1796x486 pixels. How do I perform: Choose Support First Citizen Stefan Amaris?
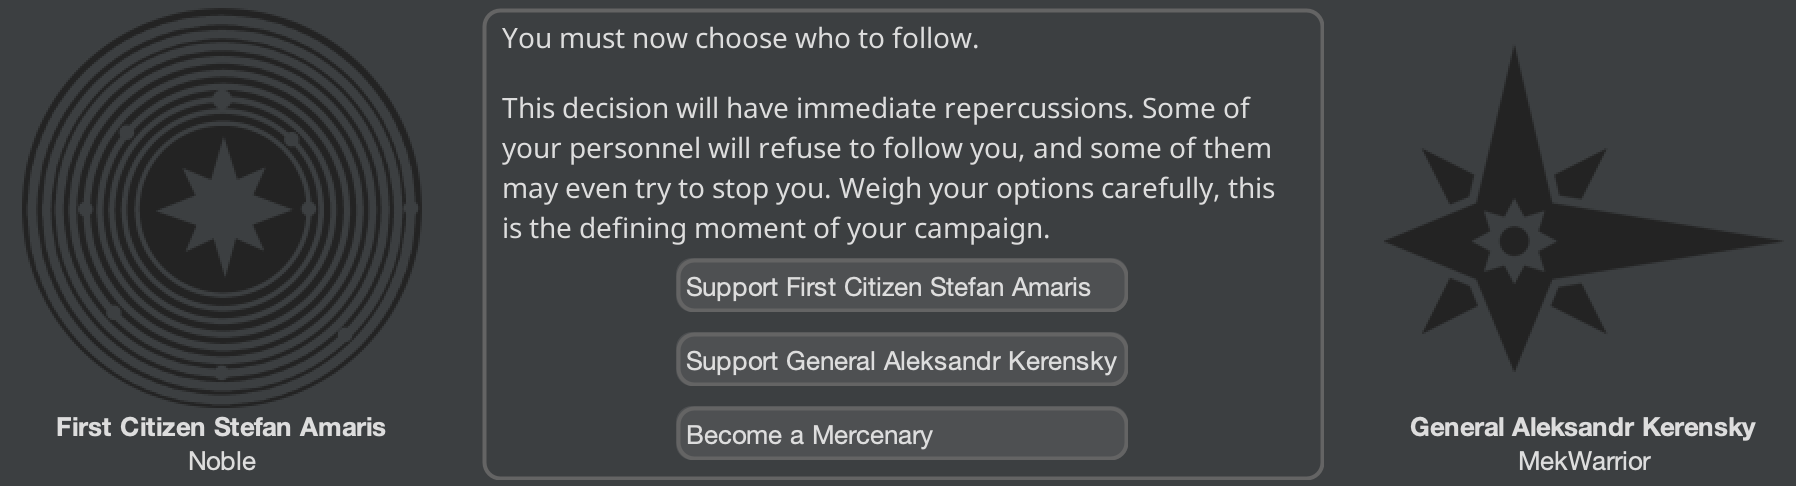tap(902, 286)
